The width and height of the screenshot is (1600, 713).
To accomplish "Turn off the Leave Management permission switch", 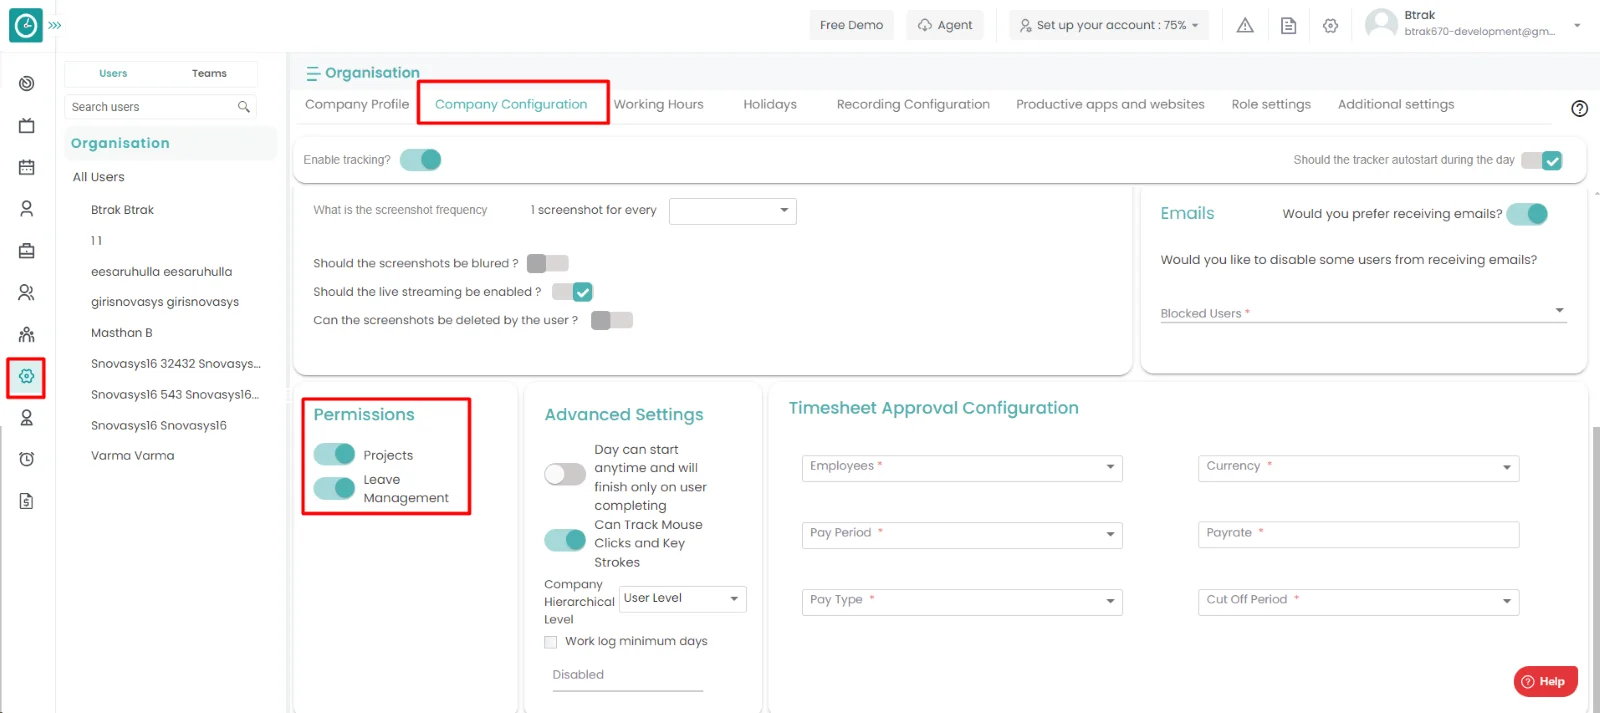I will point(334,488).
